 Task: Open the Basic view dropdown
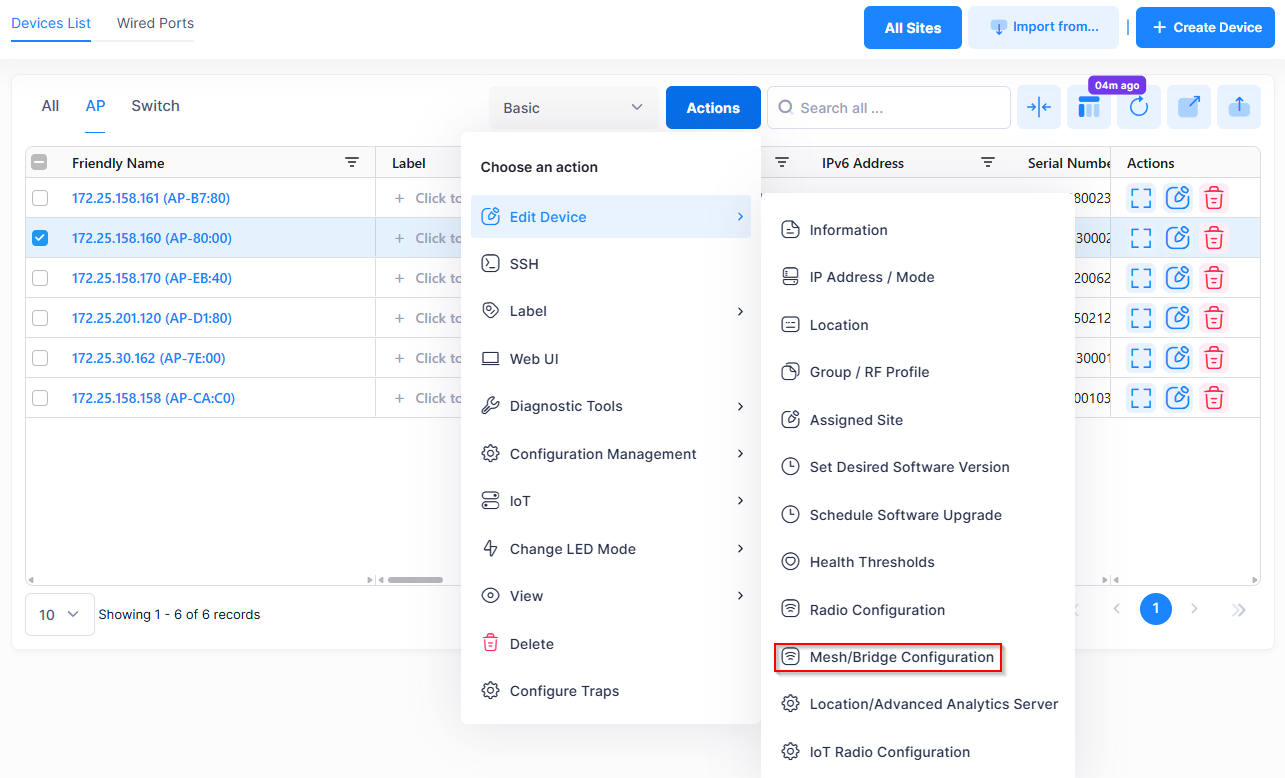click(573, 108)
